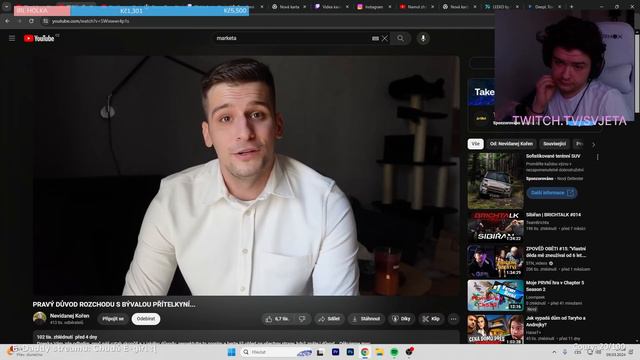View site information next to the URL
This screenshot has height=360, width=640.
pos(46,21)
